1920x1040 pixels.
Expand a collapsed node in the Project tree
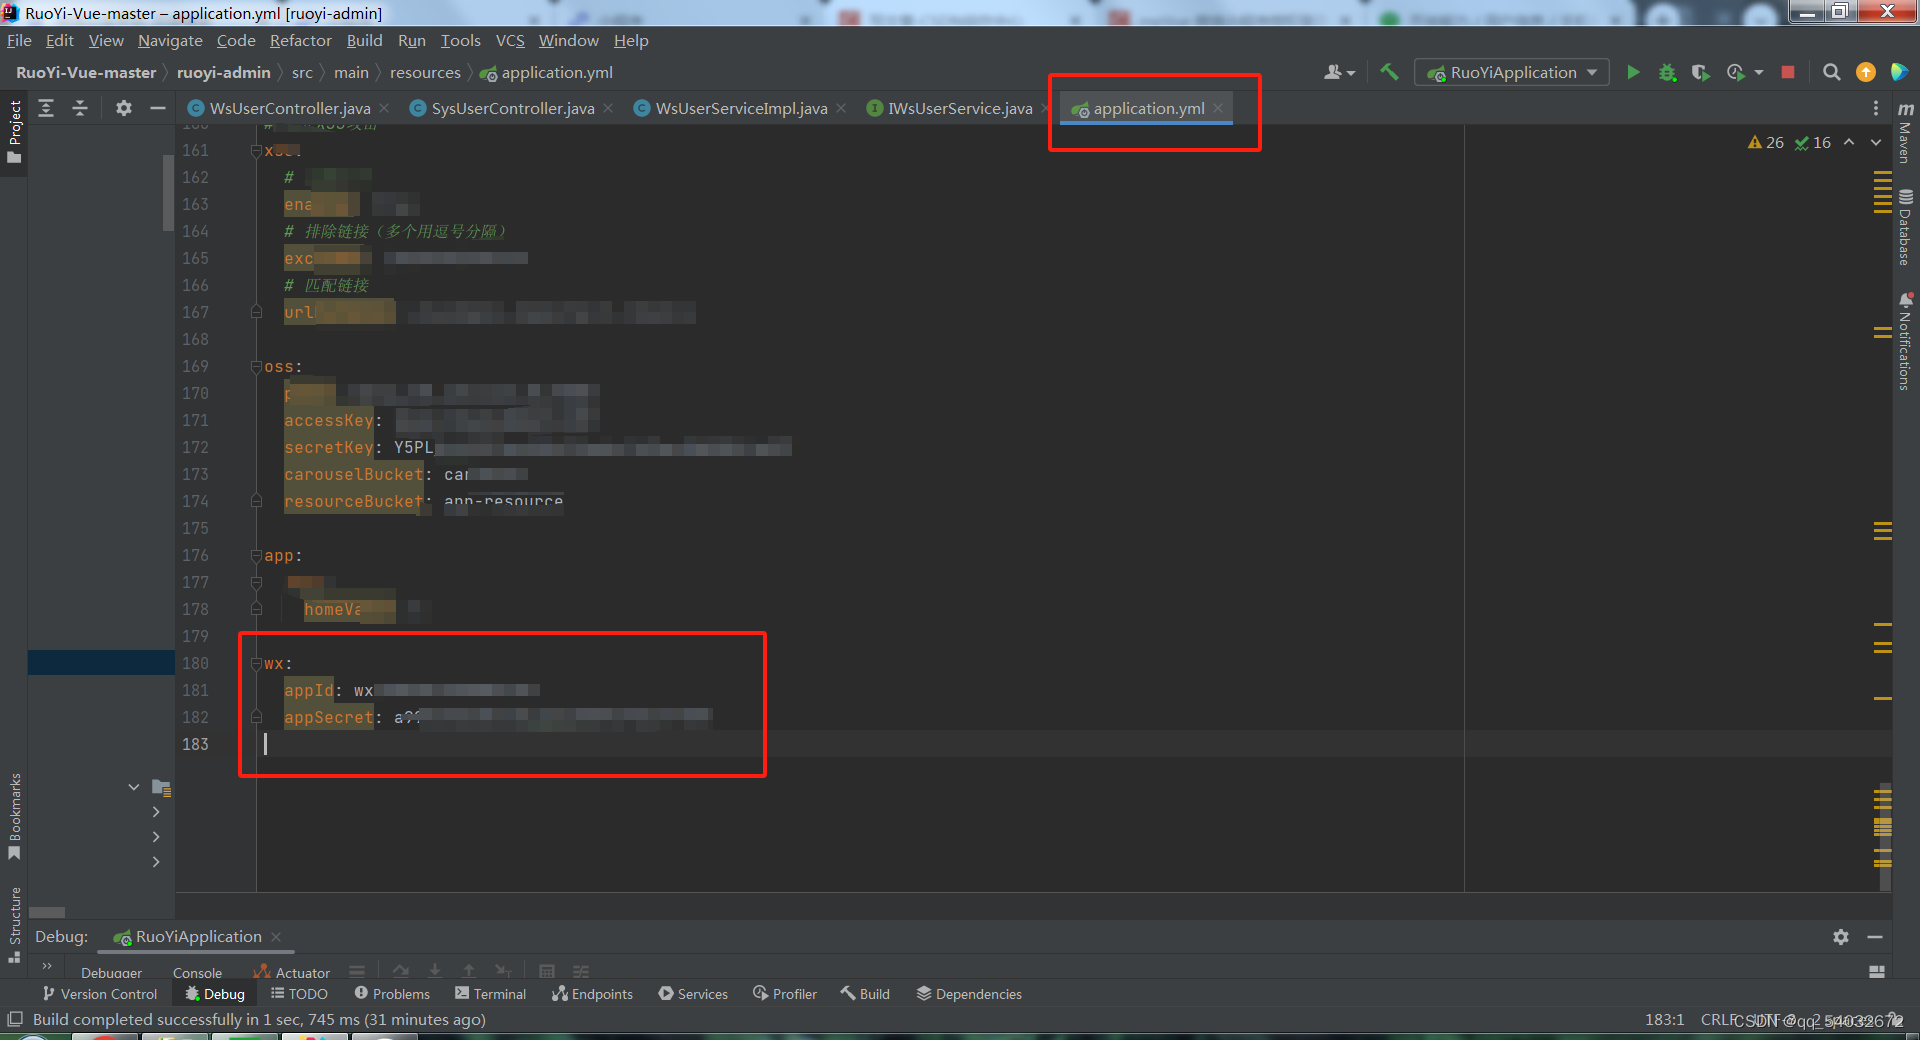(x=156, y=812)
